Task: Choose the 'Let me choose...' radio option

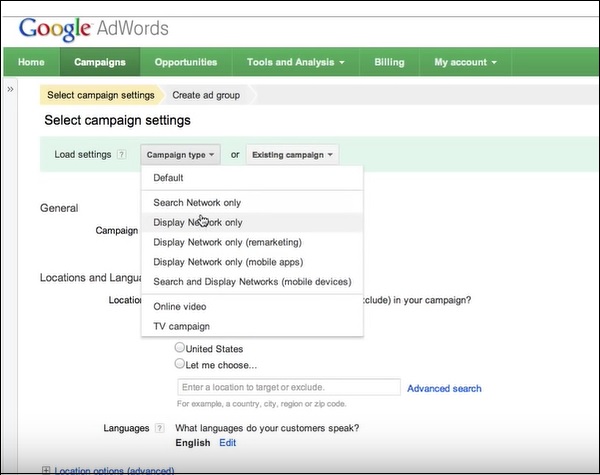Action: pyautogui.click(x=180, y=364)
